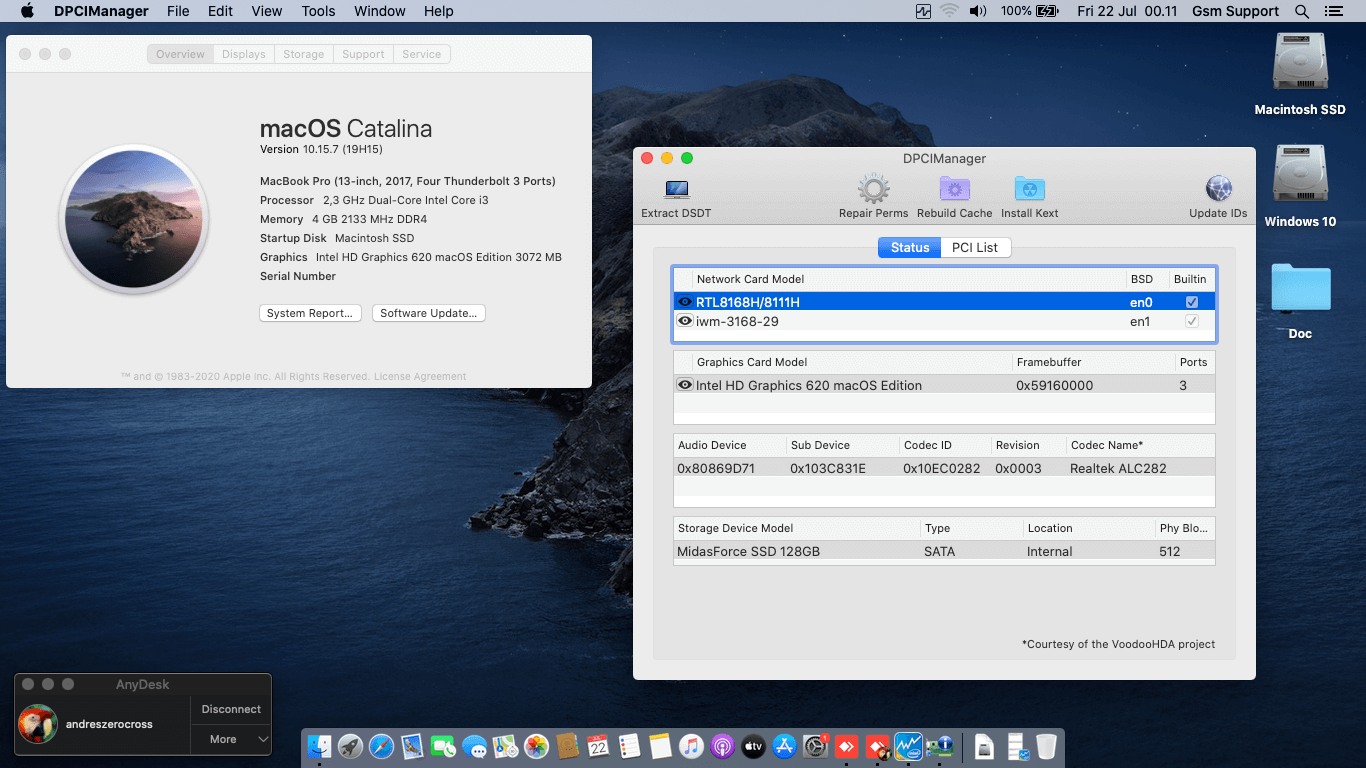Click the Rebuild Cache icon
The image size is (1366, 768).
point(954,190)
